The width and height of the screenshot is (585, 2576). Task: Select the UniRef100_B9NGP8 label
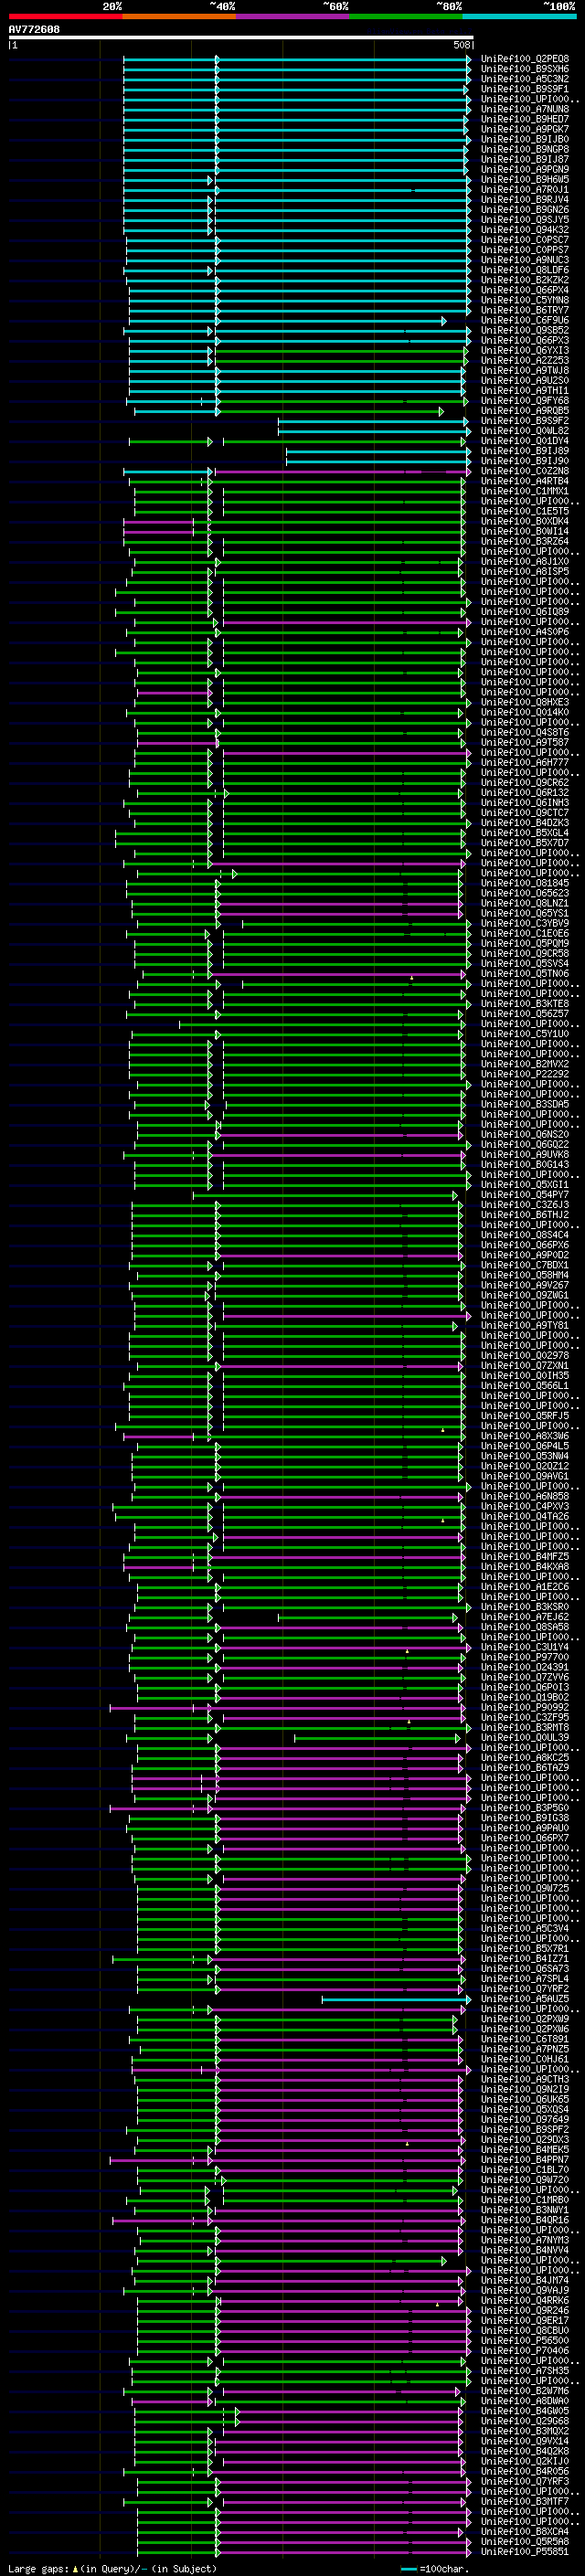point(525,149)
